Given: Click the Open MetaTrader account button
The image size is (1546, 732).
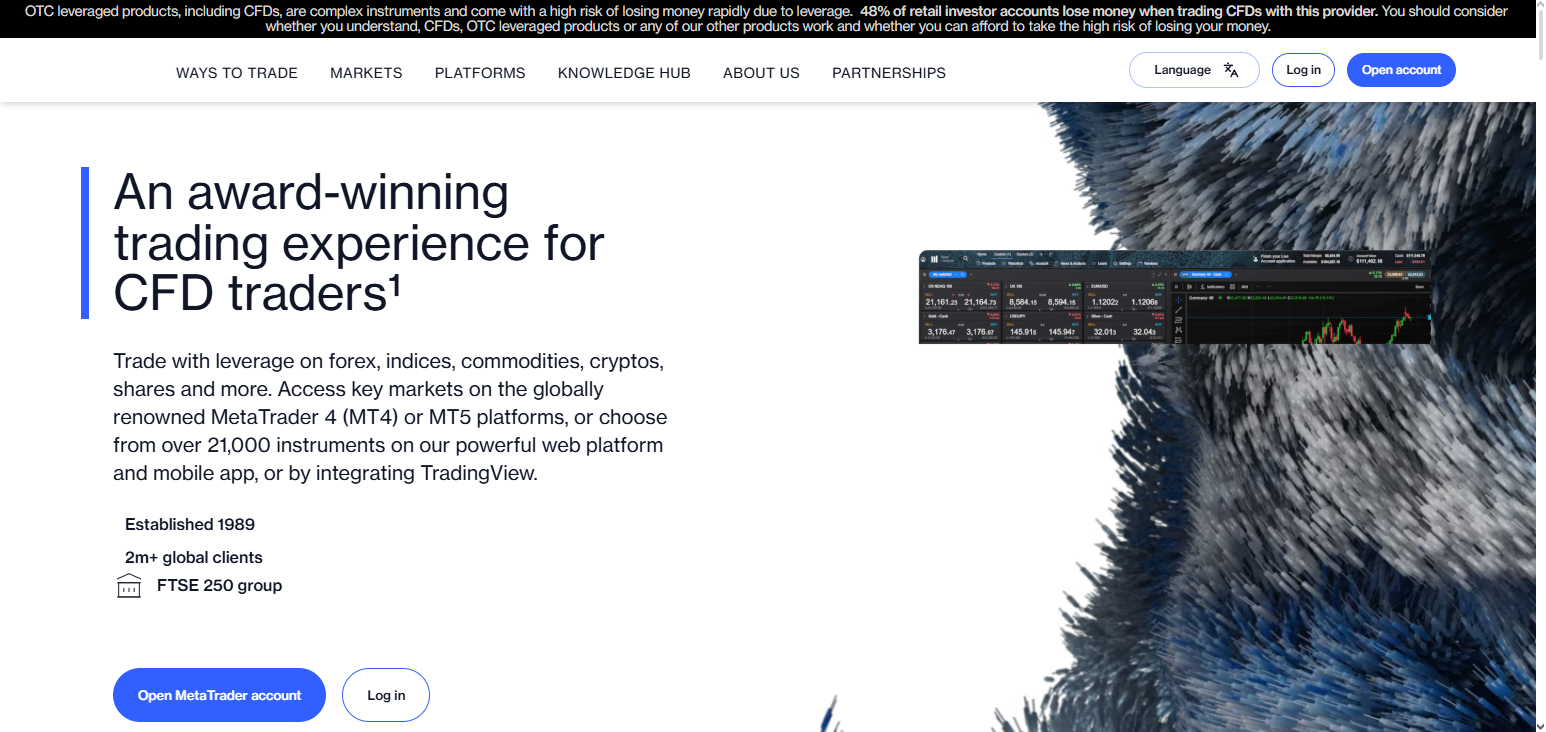Looking at the screenshot, I should [x=219, y=695].
